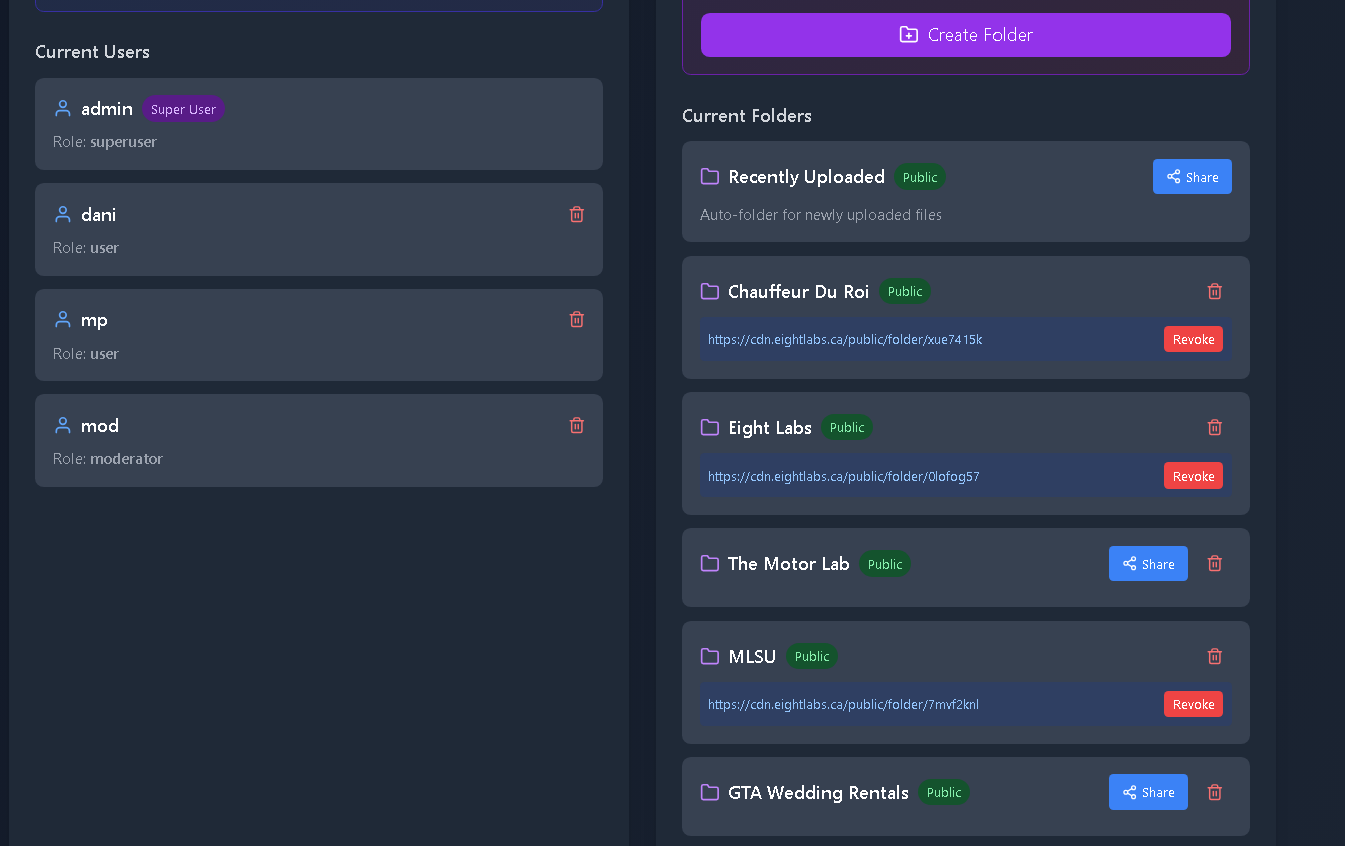Share the GTA Wedding Rentals folder
1345x846 pixels.
point(1148,792)
